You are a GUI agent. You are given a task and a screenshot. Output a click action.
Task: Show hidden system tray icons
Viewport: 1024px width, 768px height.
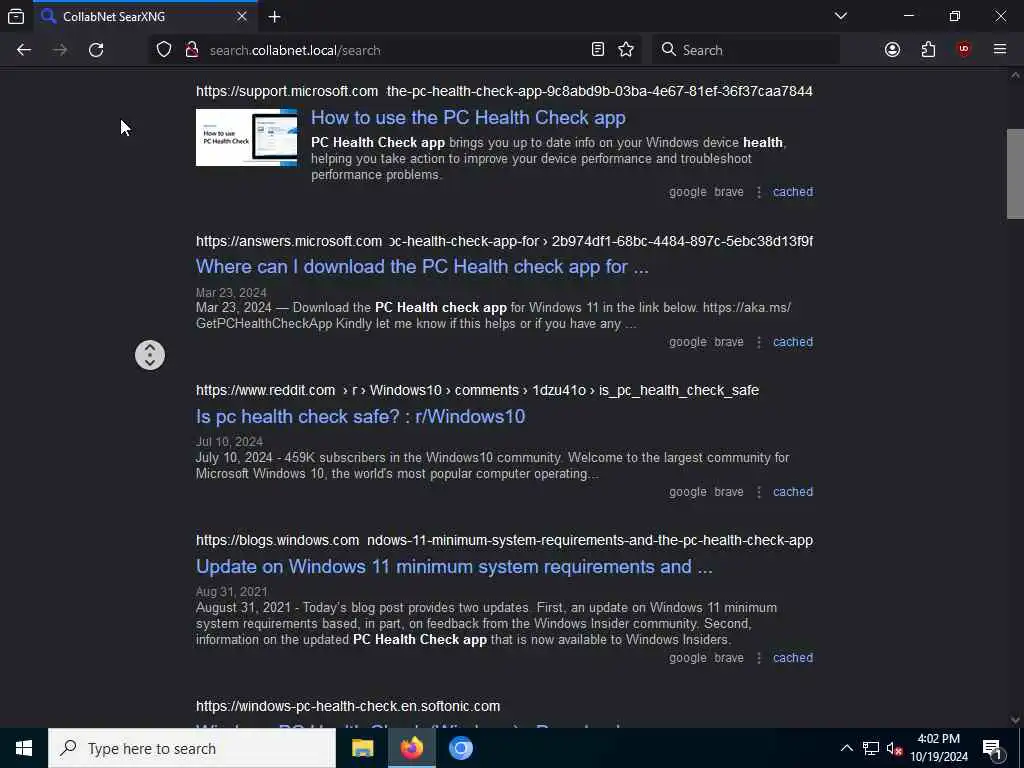846,748
